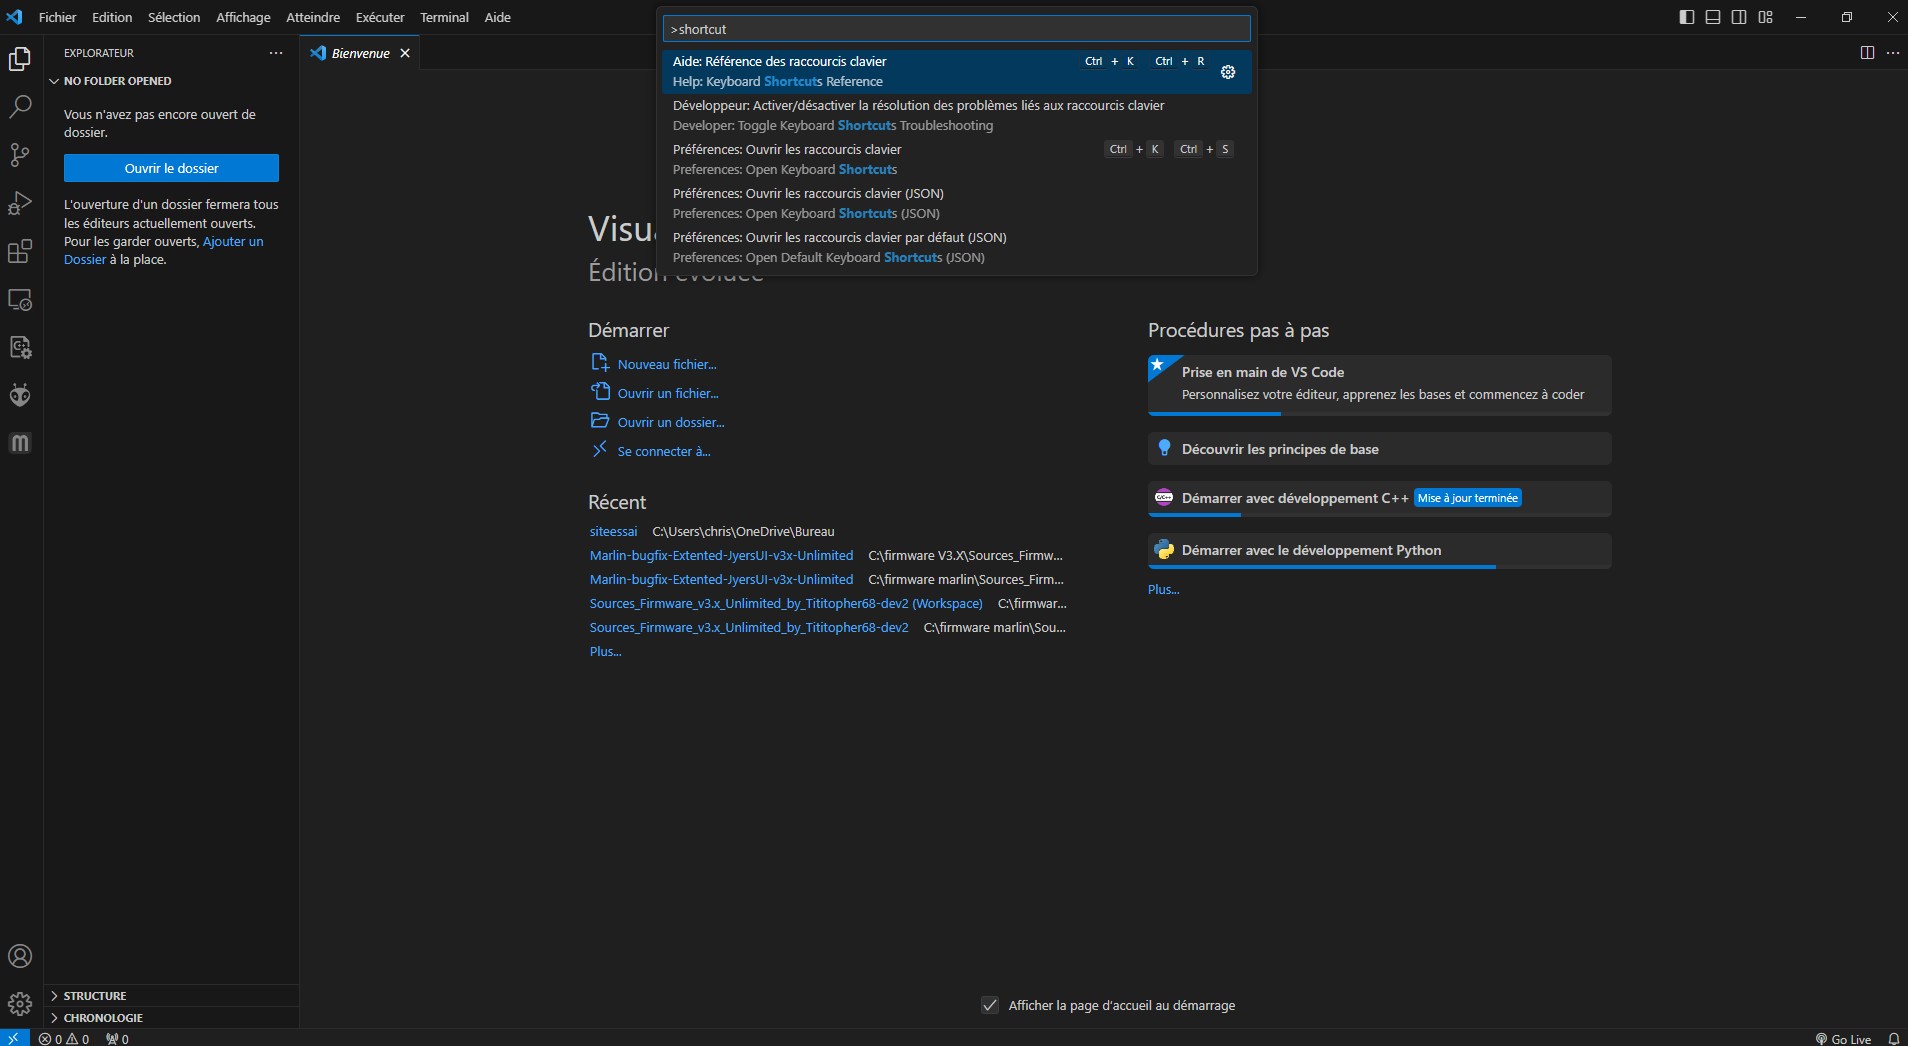
Task: Open the Manage gear icon bottom left
Action: coord(20,1003)
